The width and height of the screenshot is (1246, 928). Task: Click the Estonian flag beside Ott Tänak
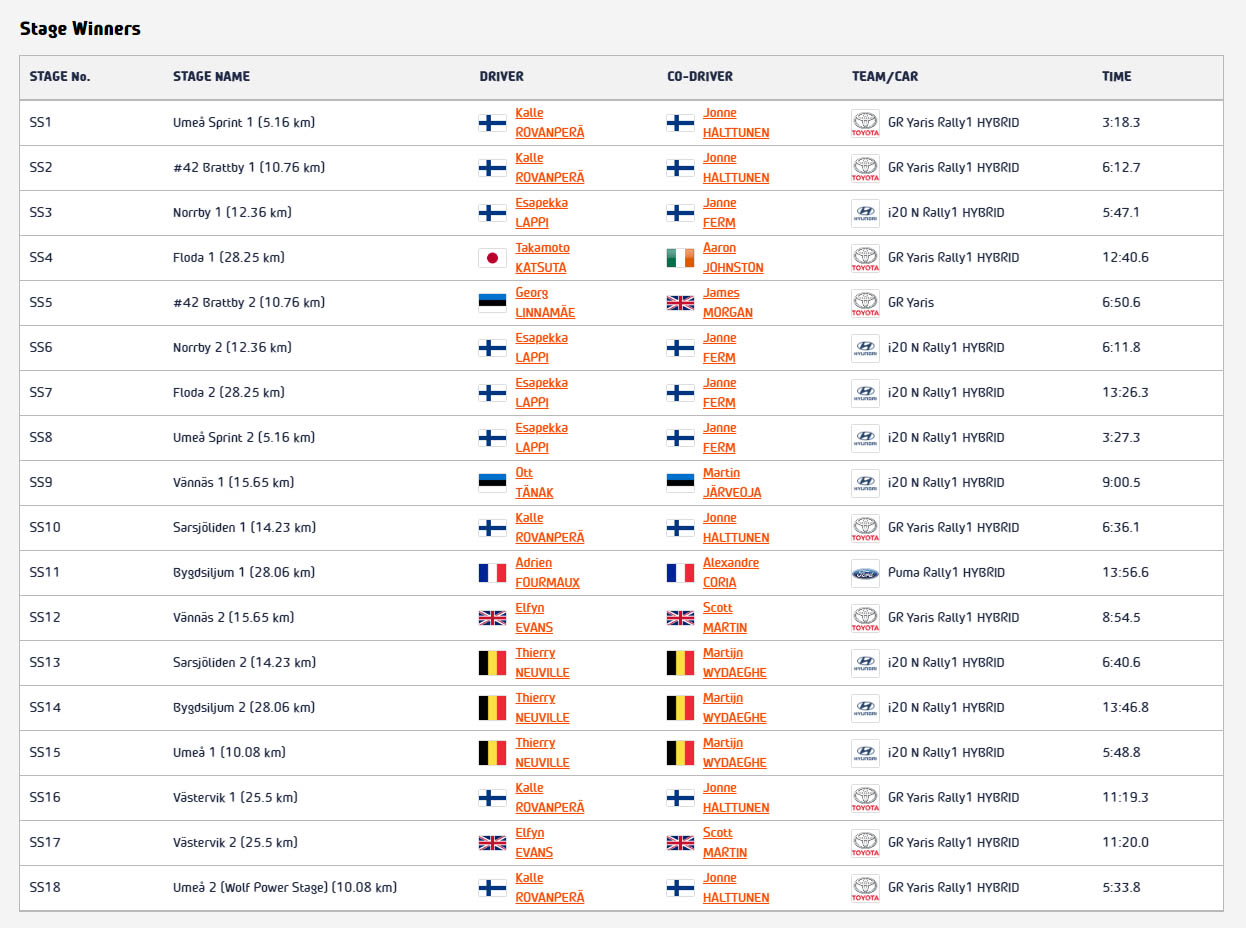coord(492,483)
